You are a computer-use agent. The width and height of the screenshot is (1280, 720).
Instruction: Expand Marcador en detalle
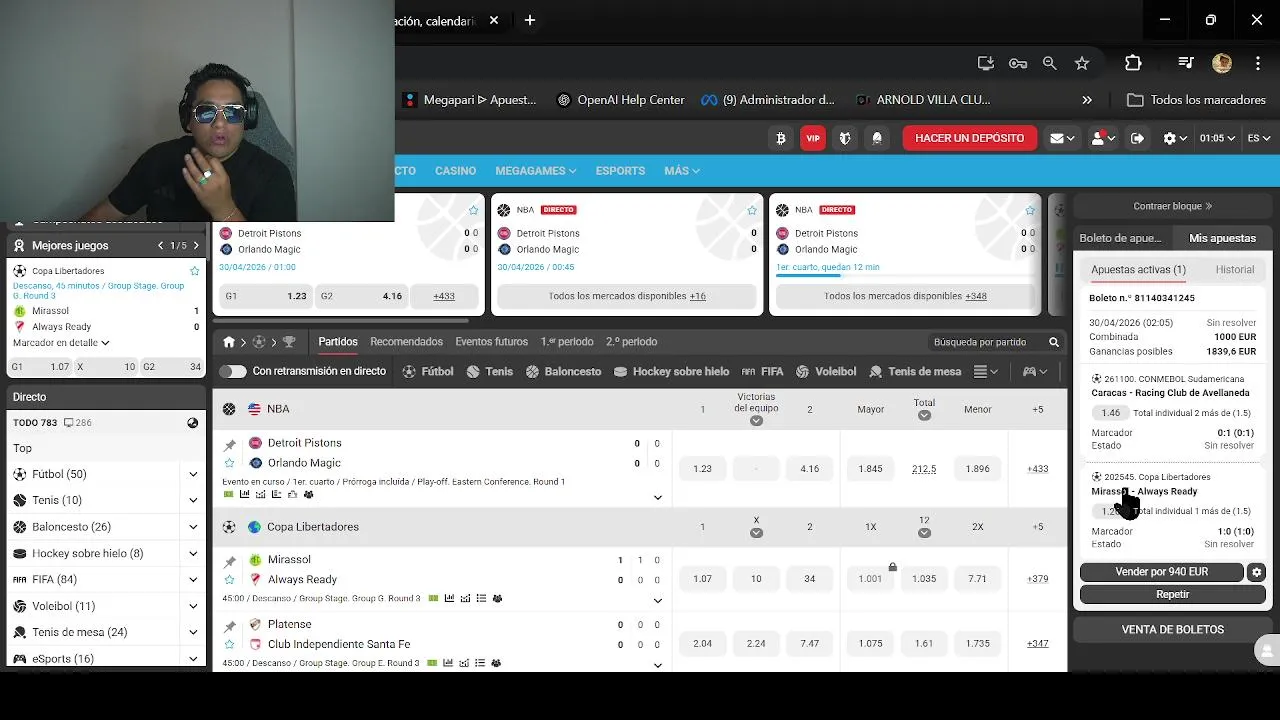(61, 342)
